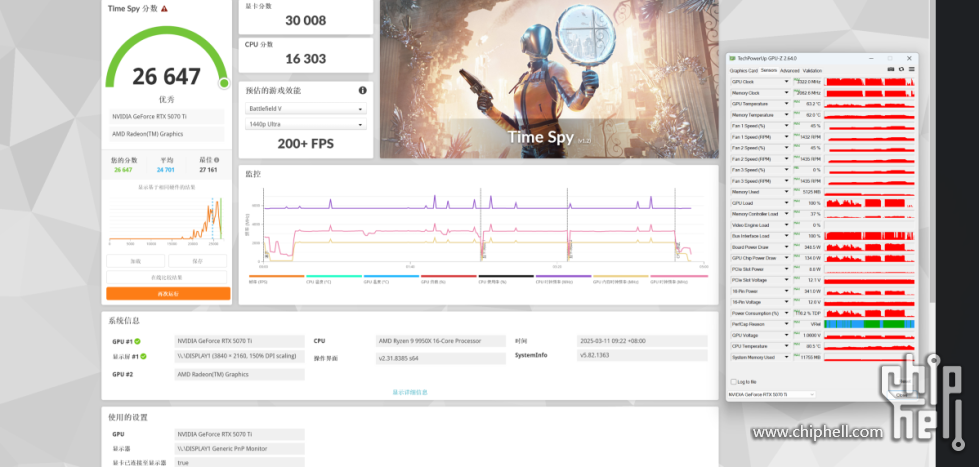979x467 pixels.
Task: Click the load result button
Action: pyautogui.click(x=135, y=261)
